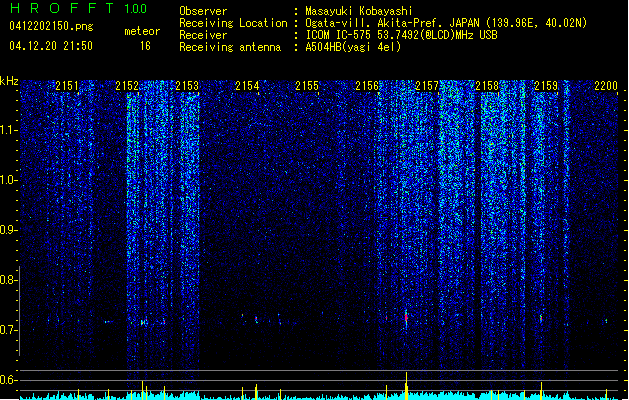This screenshot has height=400, width=629.
Task: Click the strong red meteor echo after 2156
Action: [406, 319]
